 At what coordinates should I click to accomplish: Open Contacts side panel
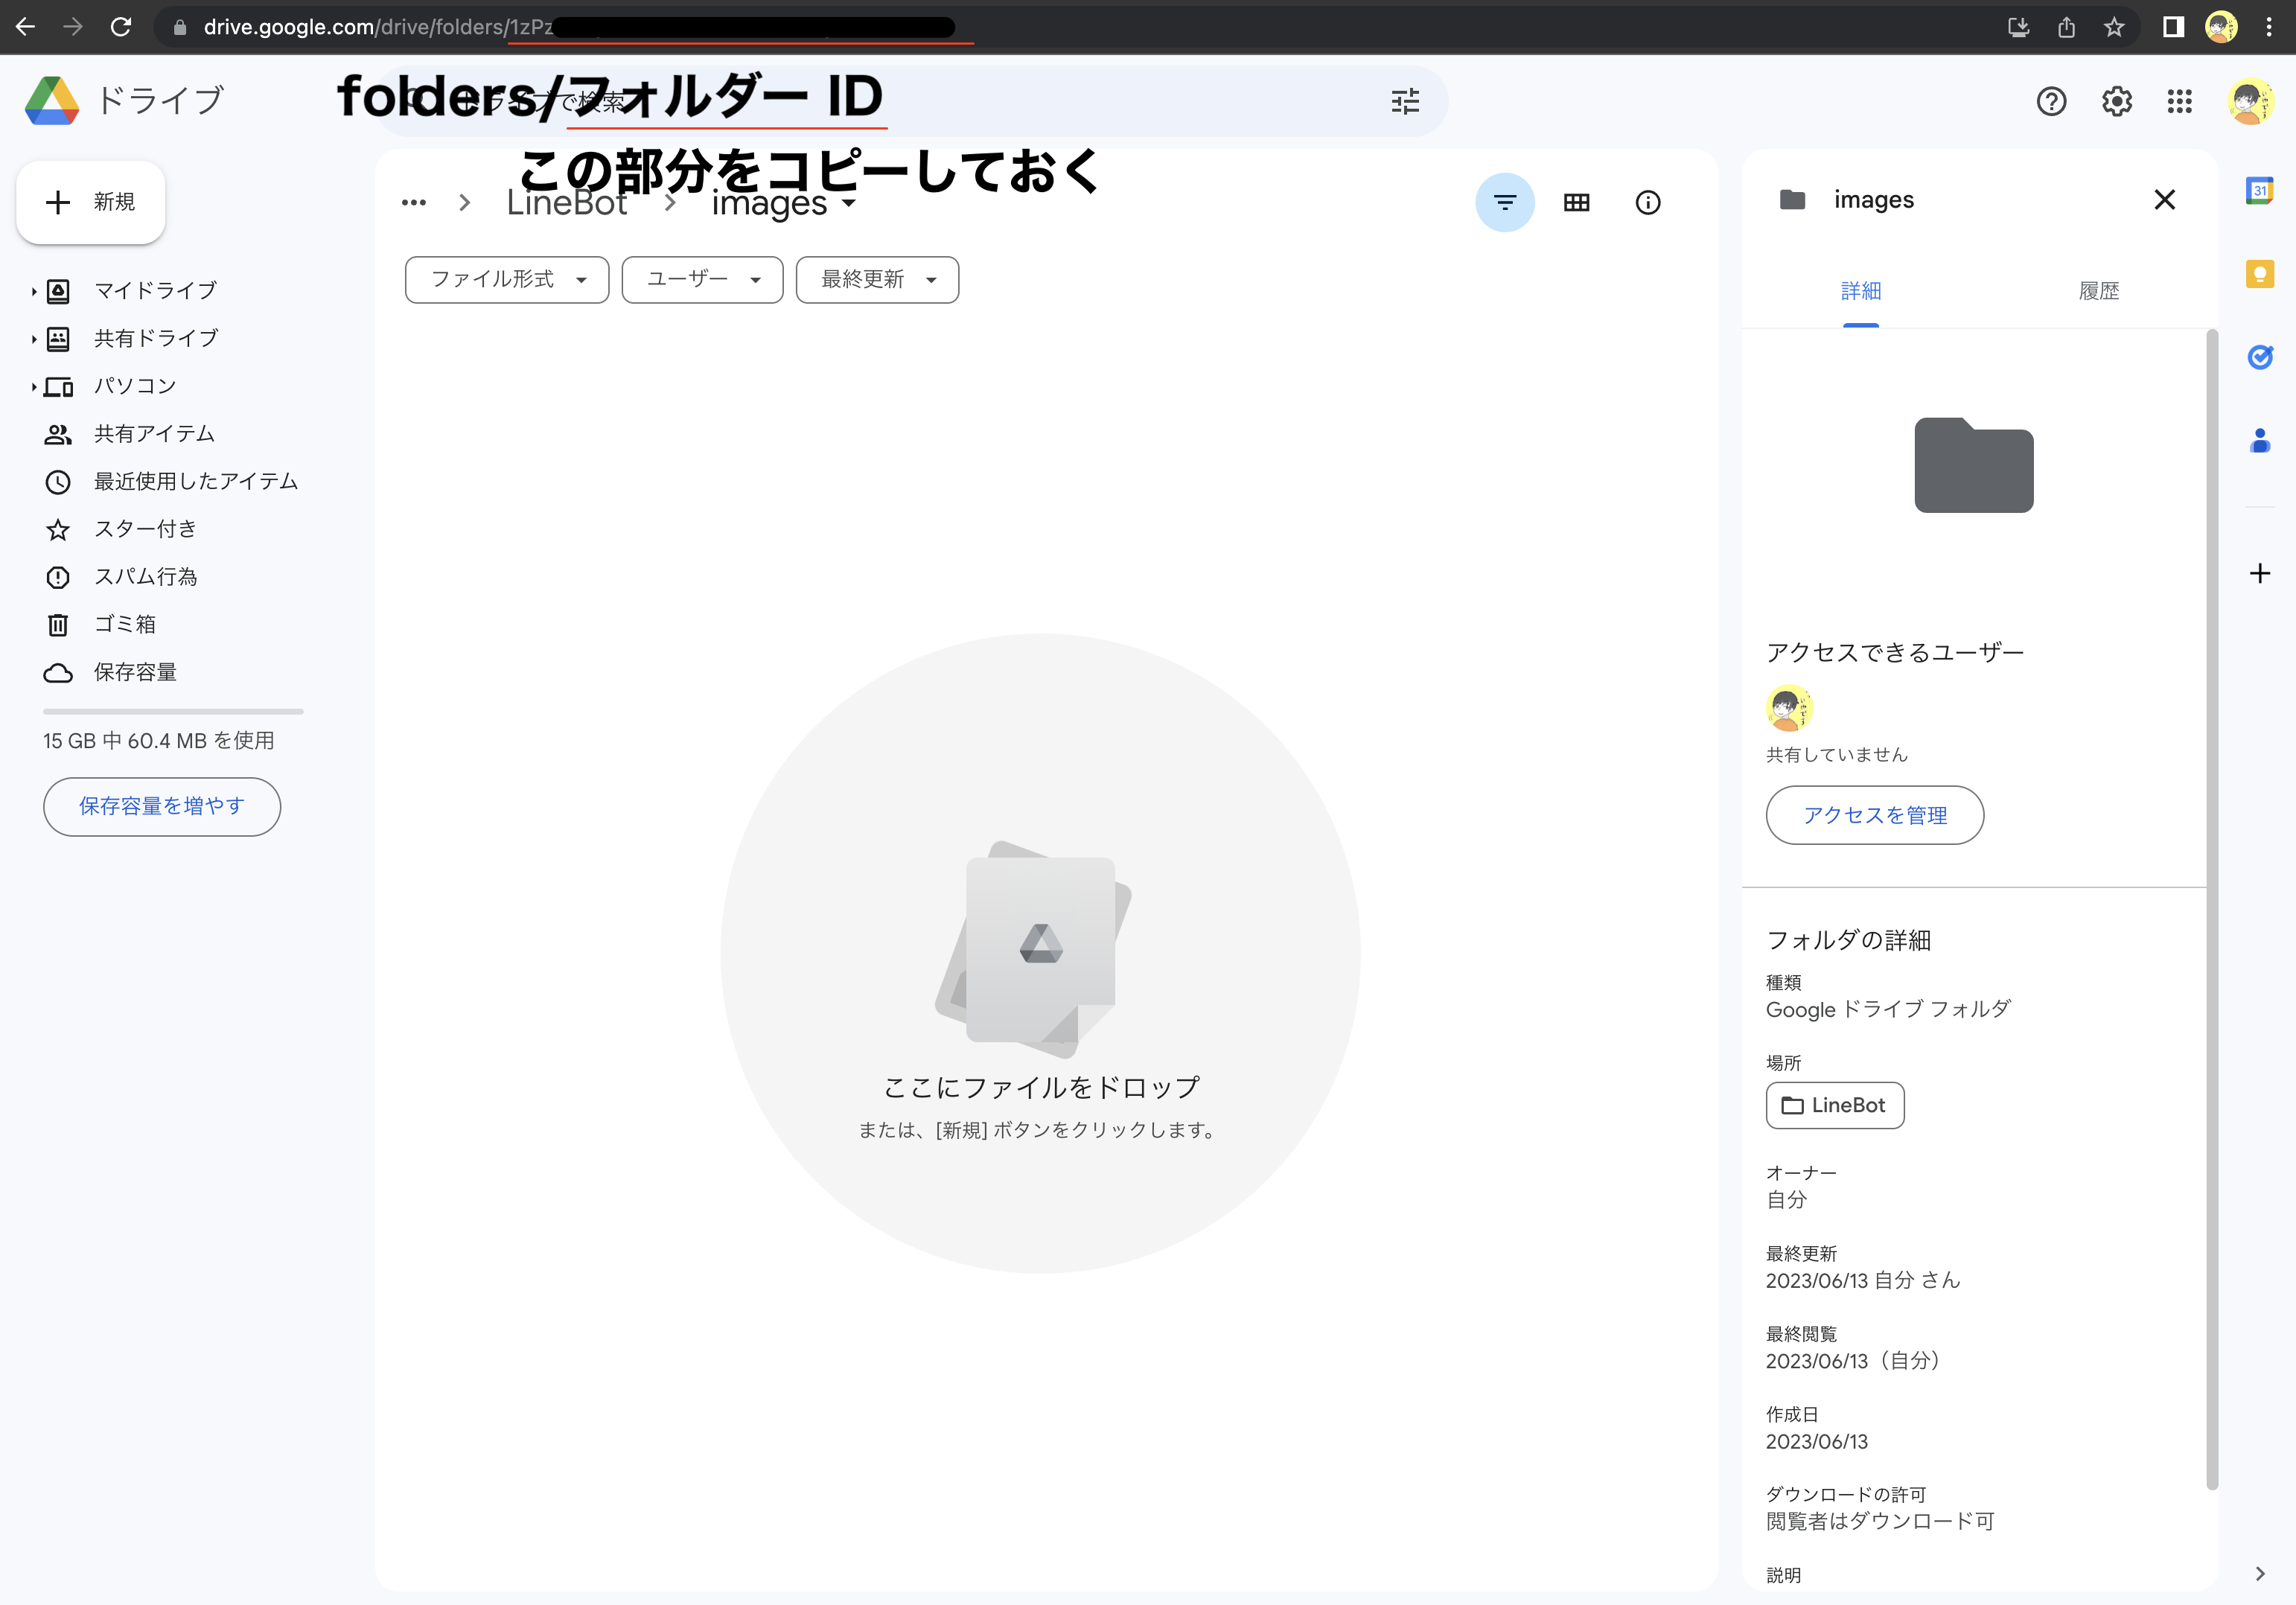(x=2260, y=440)
